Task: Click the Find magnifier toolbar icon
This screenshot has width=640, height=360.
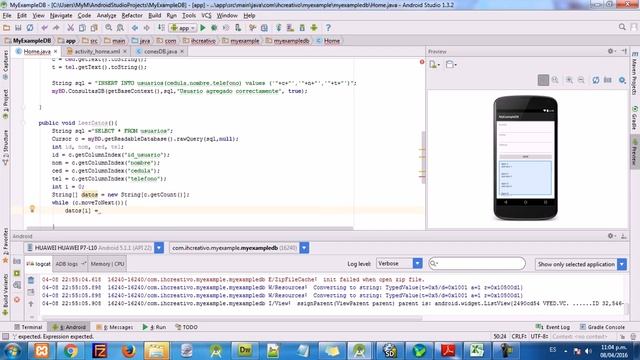Action: [x=109, y=28]
